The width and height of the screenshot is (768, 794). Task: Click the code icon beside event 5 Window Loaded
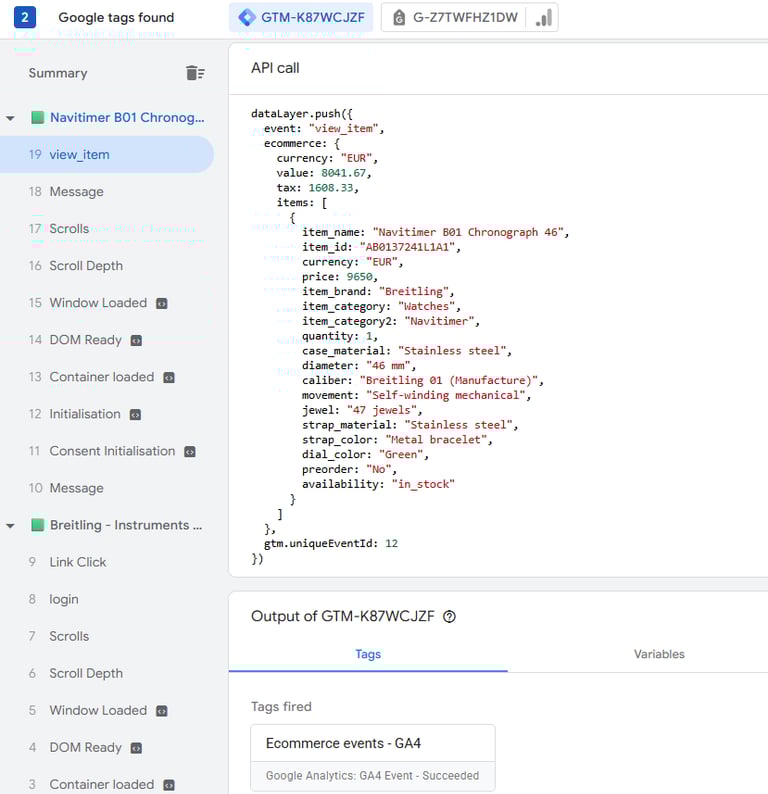(x=161, y=711)
